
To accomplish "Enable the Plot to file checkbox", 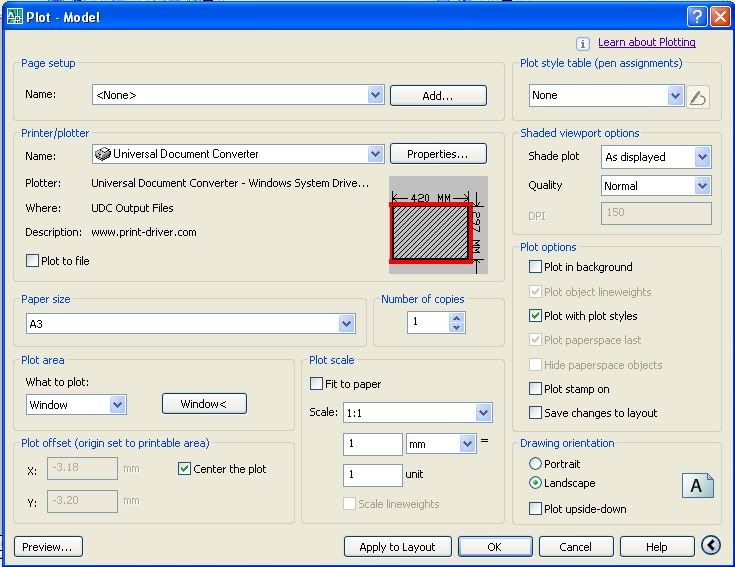I will 32,261.
